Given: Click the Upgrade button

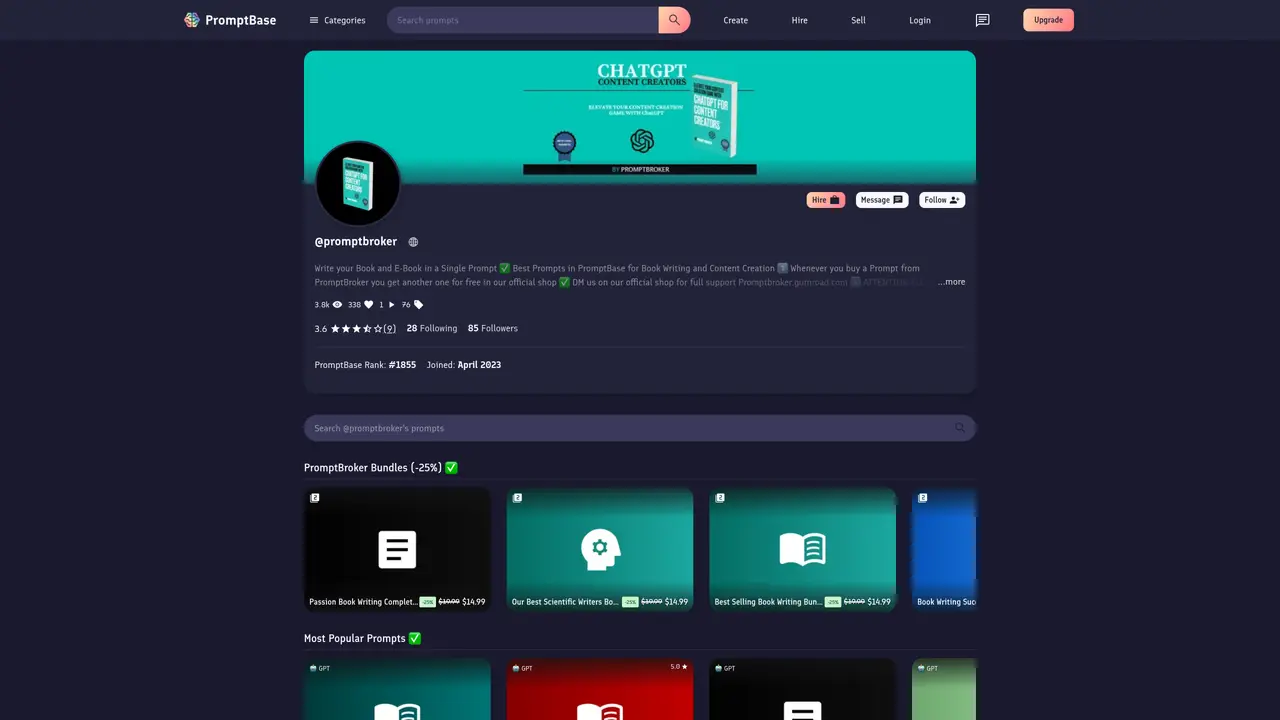Looking at the screenshot, I should 1048,20.
